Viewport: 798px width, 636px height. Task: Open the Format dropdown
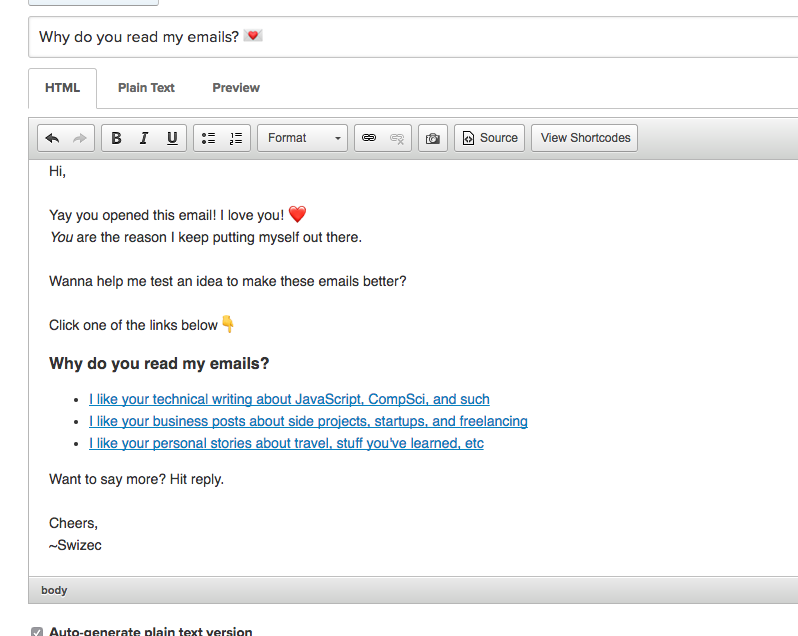coord(302,138)
